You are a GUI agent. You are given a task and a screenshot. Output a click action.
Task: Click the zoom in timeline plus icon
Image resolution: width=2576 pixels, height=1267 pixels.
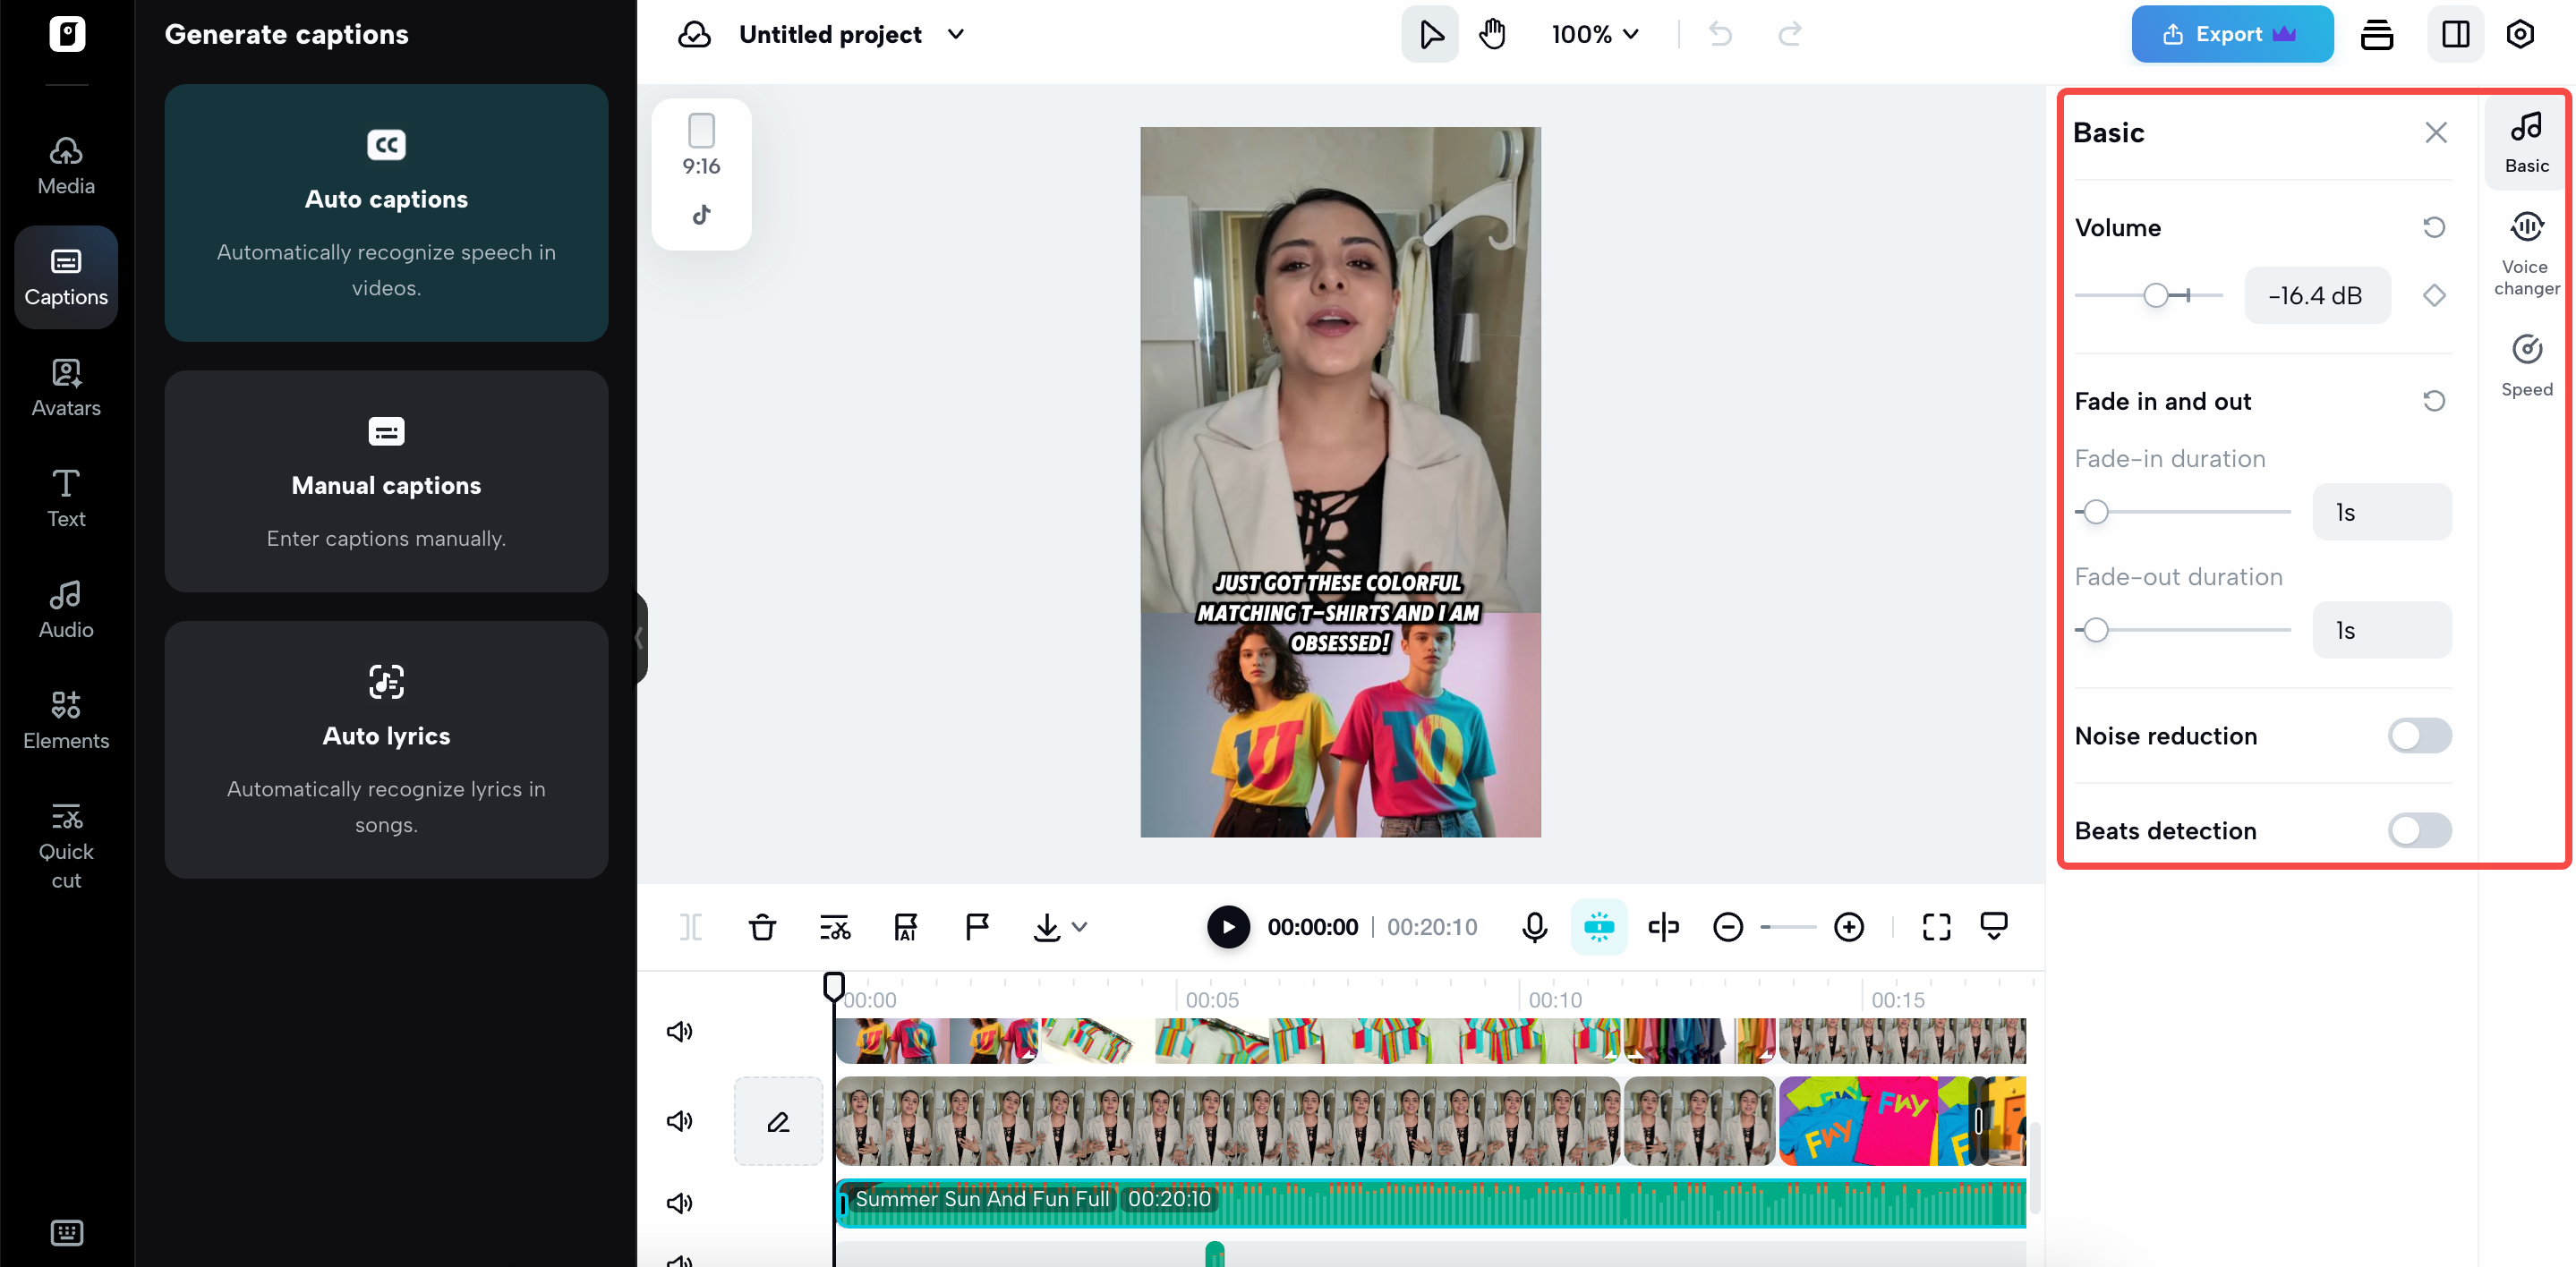point(1848,927)
